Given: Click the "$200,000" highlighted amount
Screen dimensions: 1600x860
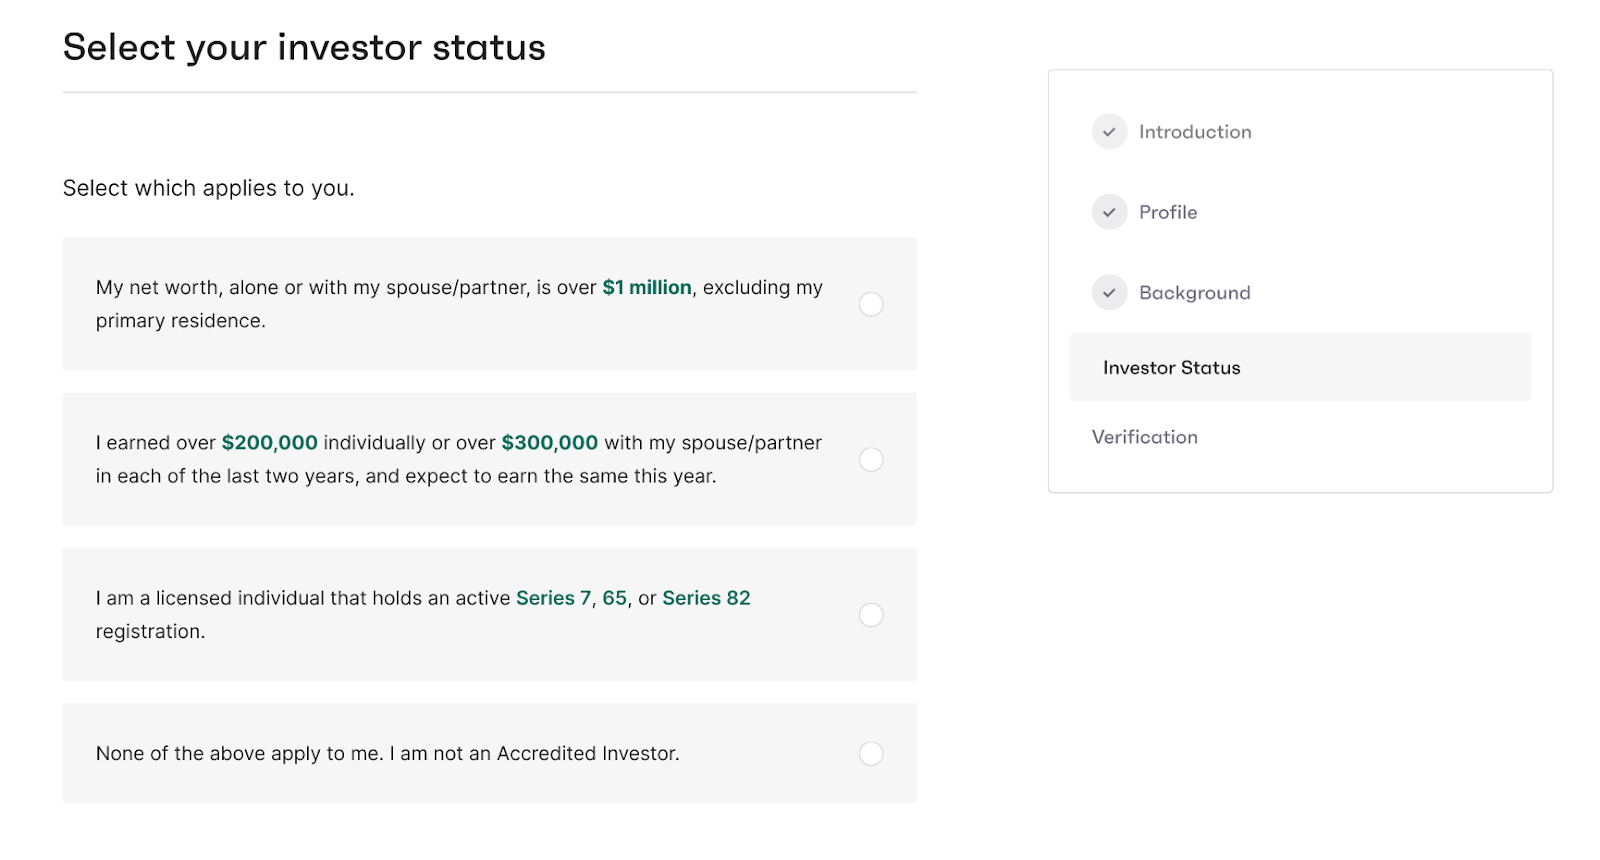Looking at the screenshot, I should pyautogui.click(x=270, y=443).
